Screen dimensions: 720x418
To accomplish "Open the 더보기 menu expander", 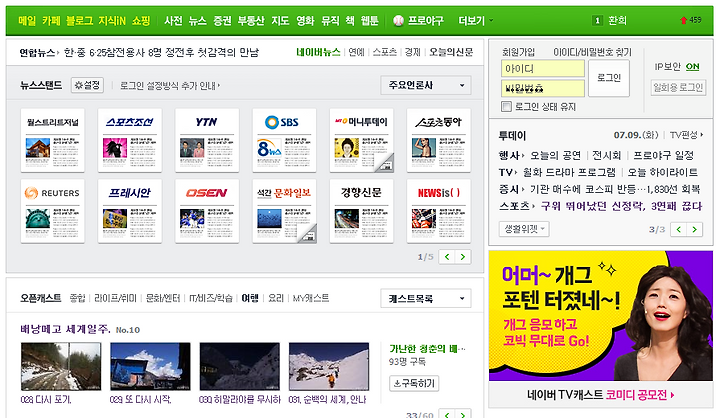I will pos(476,21).
